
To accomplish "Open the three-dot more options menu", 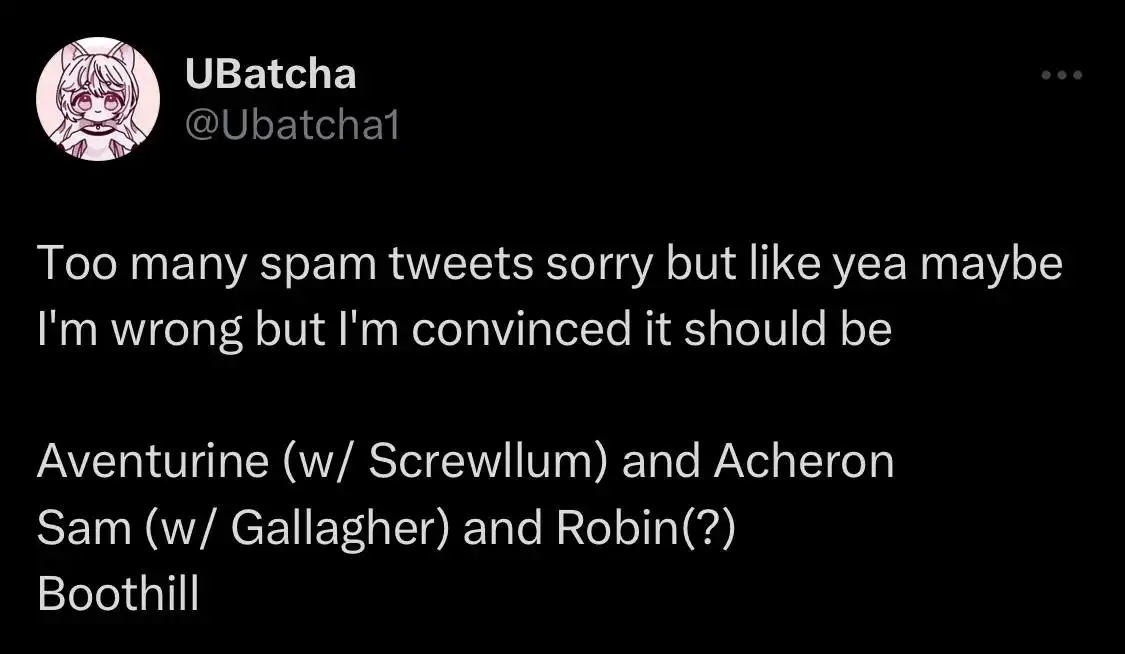I will pyautogui.click(x=1061, y=76).
